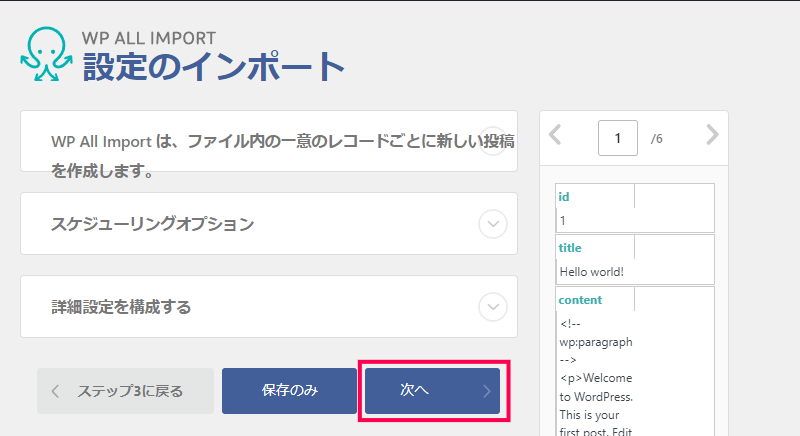Click the 'wp:paragraph' content text
Viewport: 800px width, 436px height.
point(596,342)
